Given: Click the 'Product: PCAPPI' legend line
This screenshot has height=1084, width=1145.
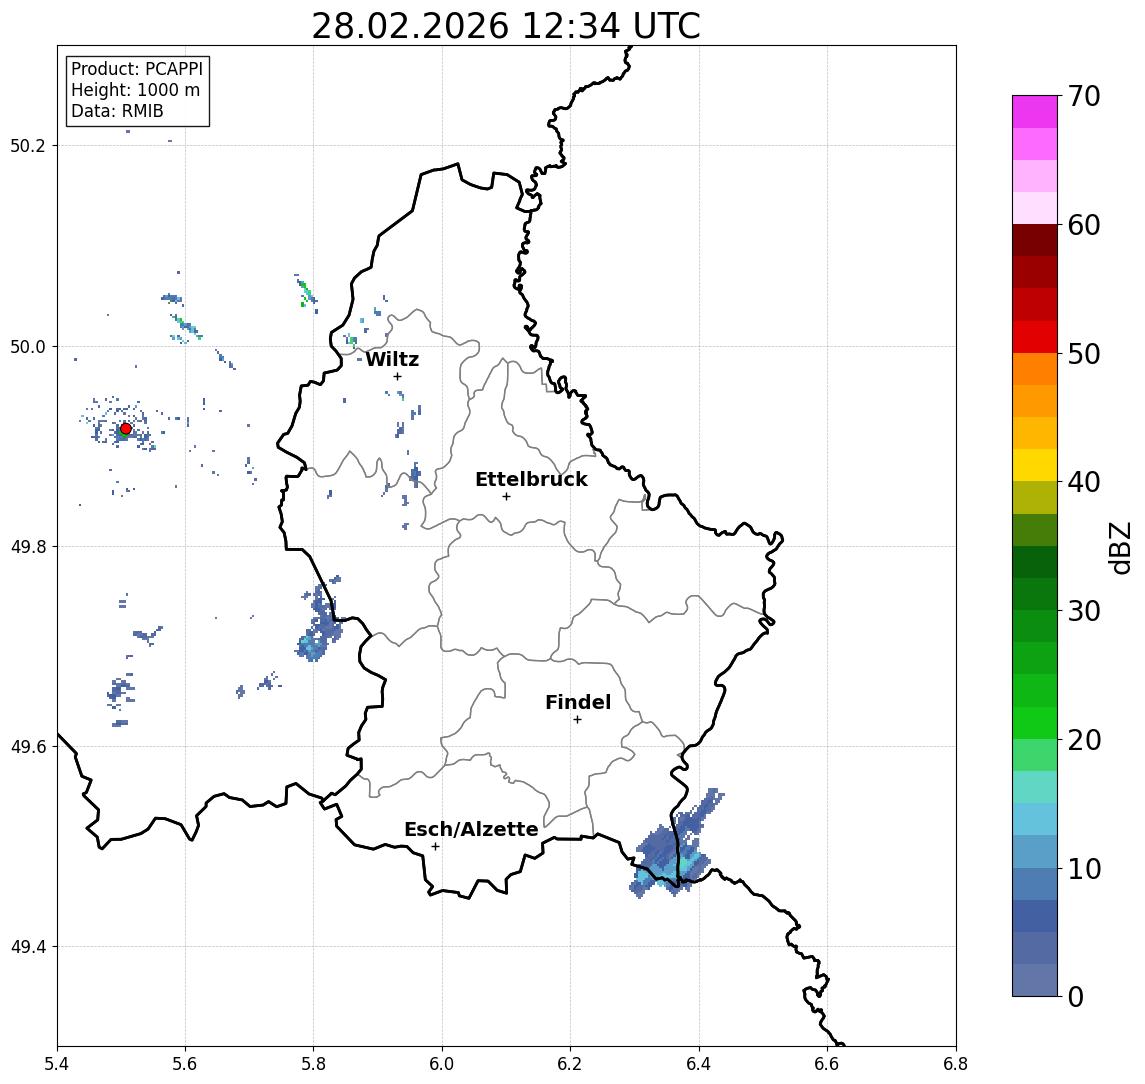Looking at the screenshot, I should [x=137, y=69].
